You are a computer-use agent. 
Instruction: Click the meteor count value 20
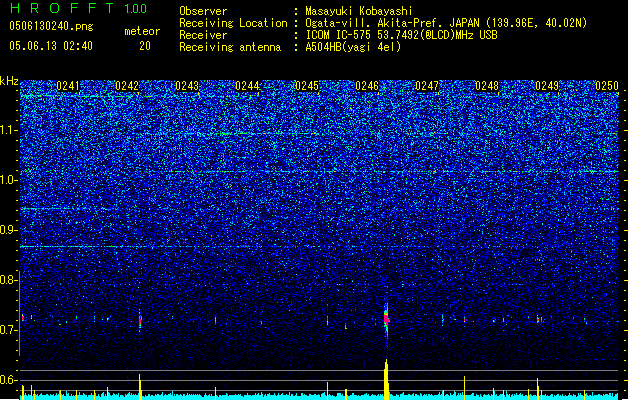coord(145,46)
